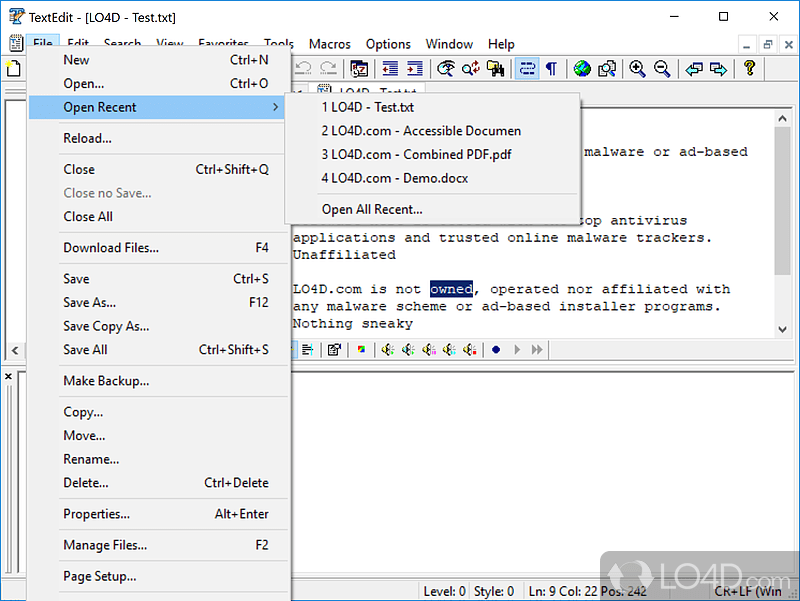Close the bottom output panel X

point(8,377)
